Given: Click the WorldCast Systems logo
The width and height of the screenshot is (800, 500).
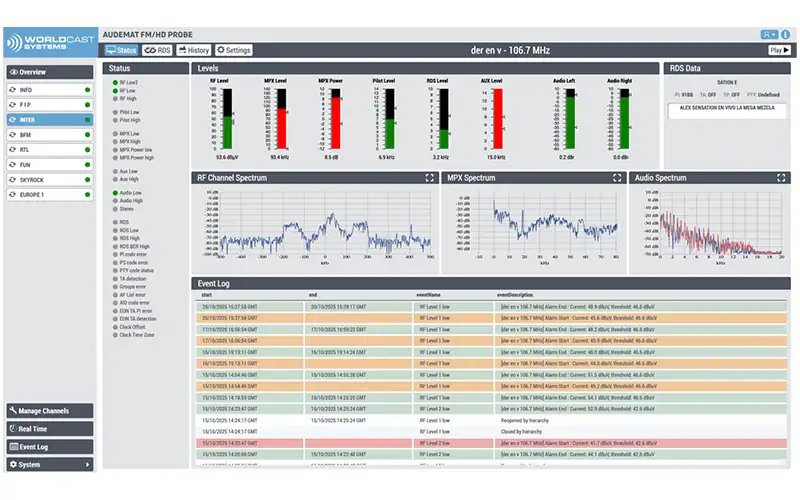Looking at the screenshot, I should (x=51, y=42).
